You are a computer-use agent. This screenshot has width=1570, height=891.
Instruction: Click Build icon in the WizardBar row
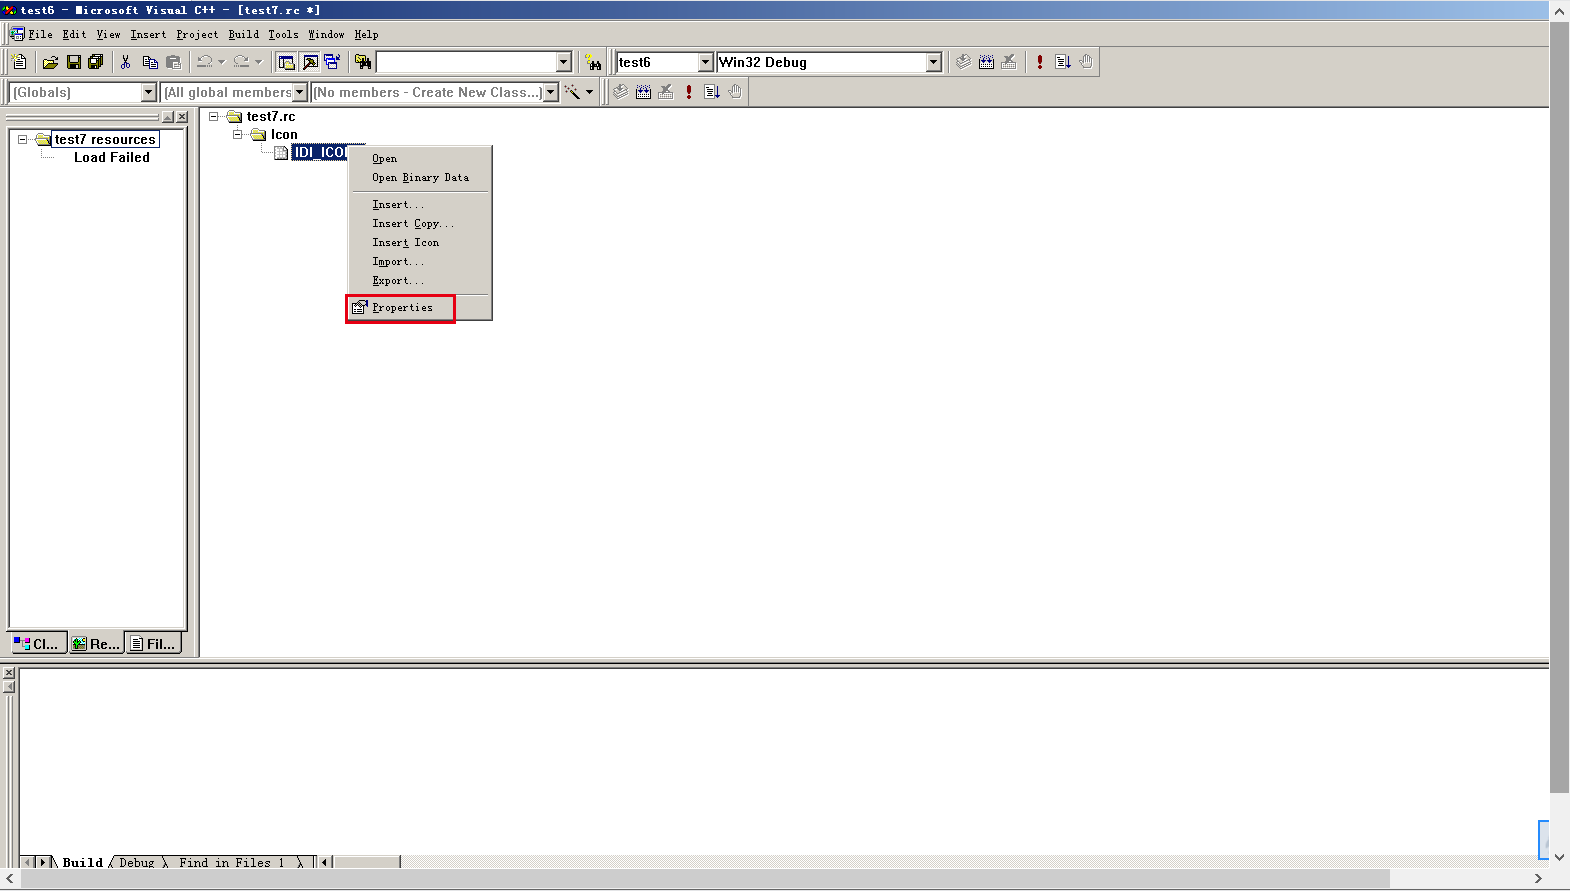point(643,92)
